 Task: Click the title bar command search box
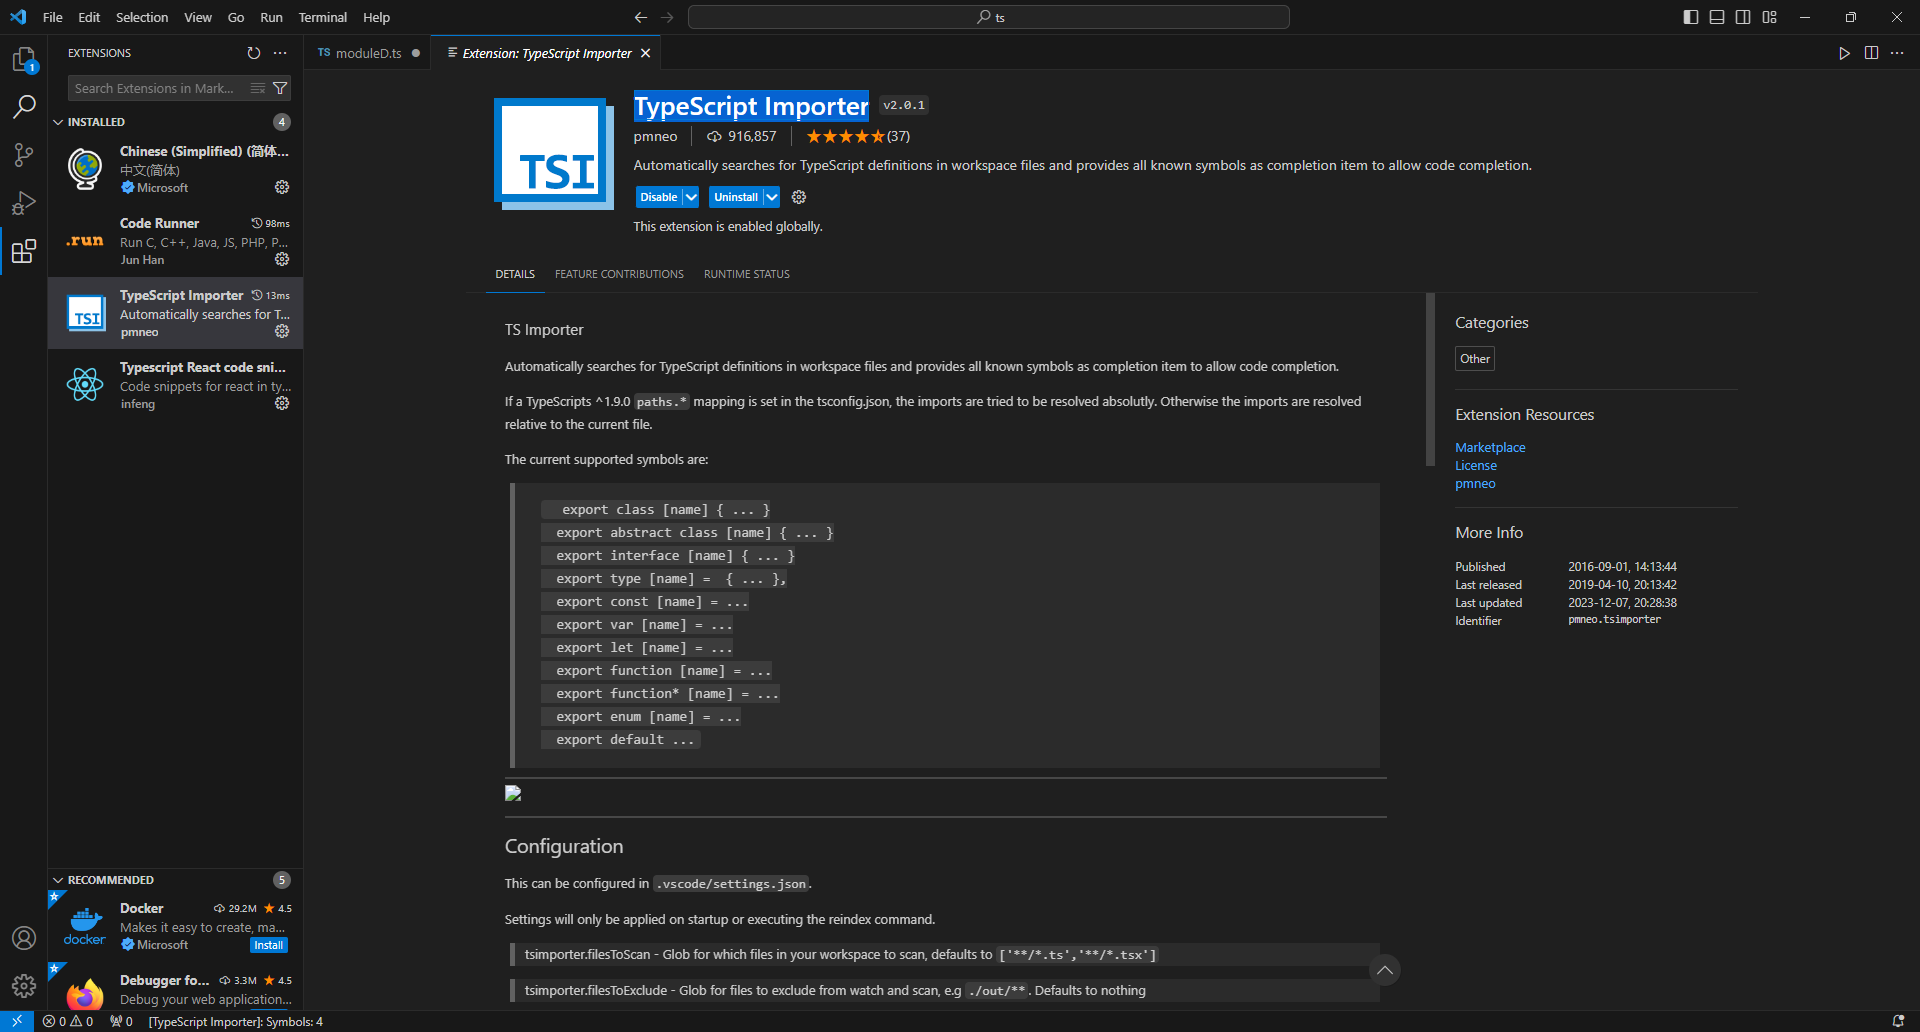pos(988,17)
